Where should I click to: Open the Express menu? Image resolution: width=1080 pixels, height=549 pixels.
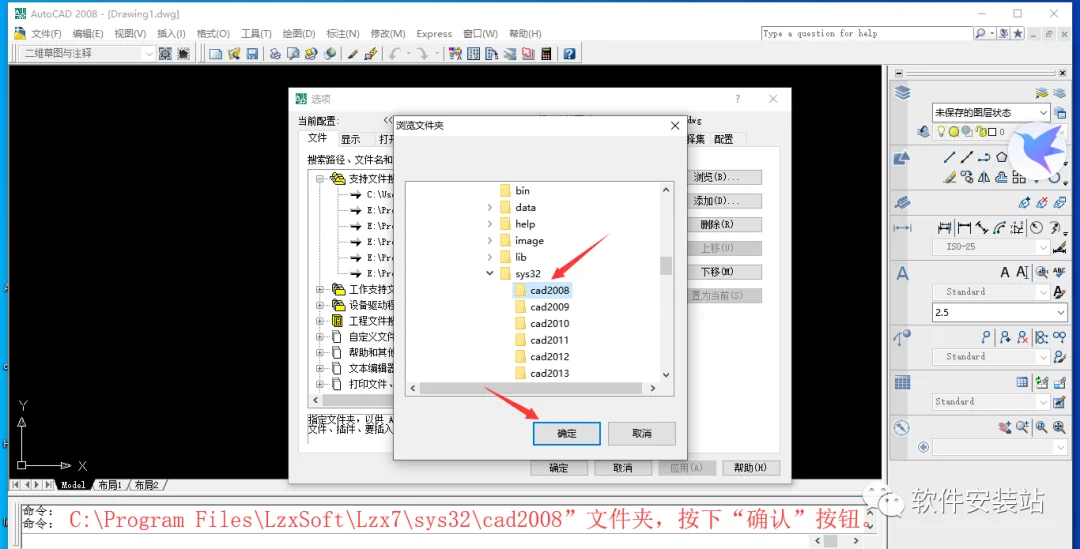(434, 34)
